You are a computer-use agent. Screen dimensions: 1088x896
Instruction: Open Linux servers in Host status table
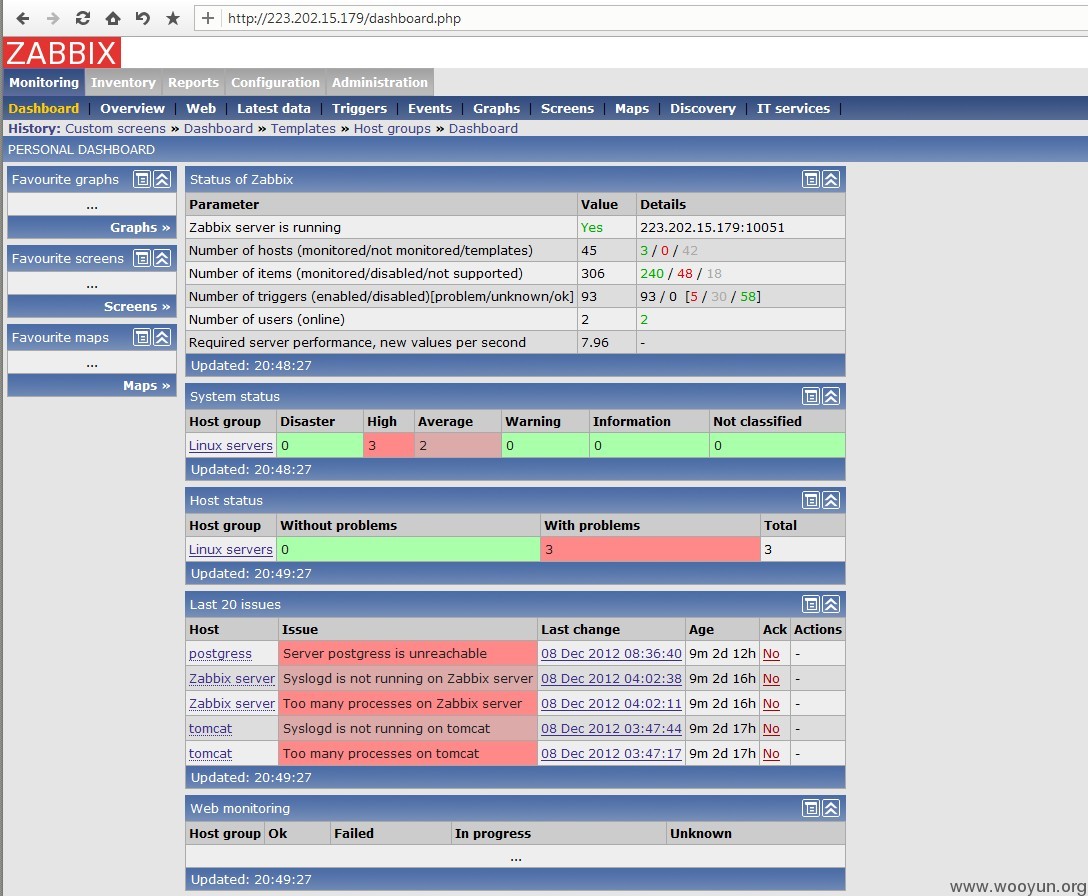point(230,550)
